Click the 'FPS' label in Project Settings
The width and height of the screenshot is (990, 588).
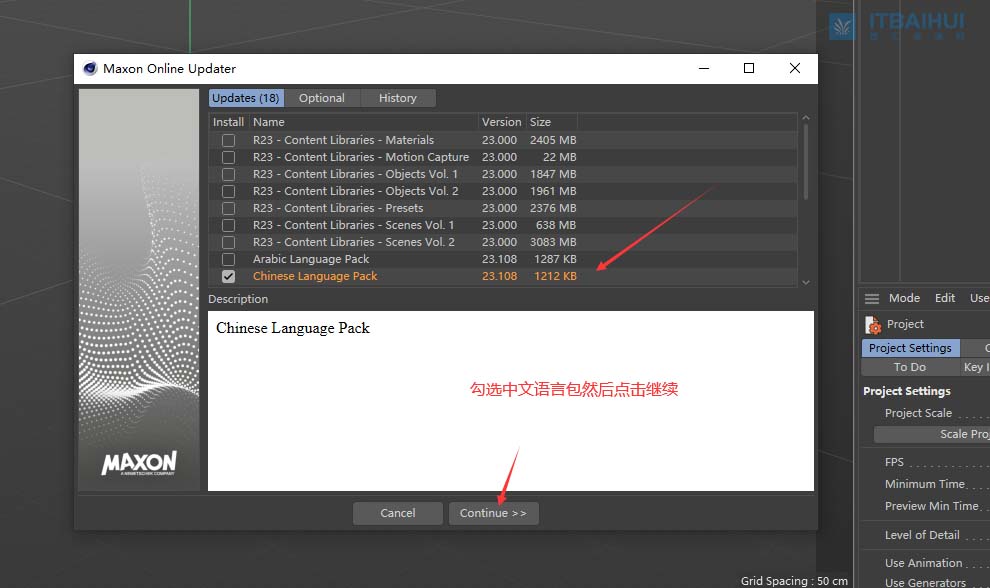click(x=894, y=462)
